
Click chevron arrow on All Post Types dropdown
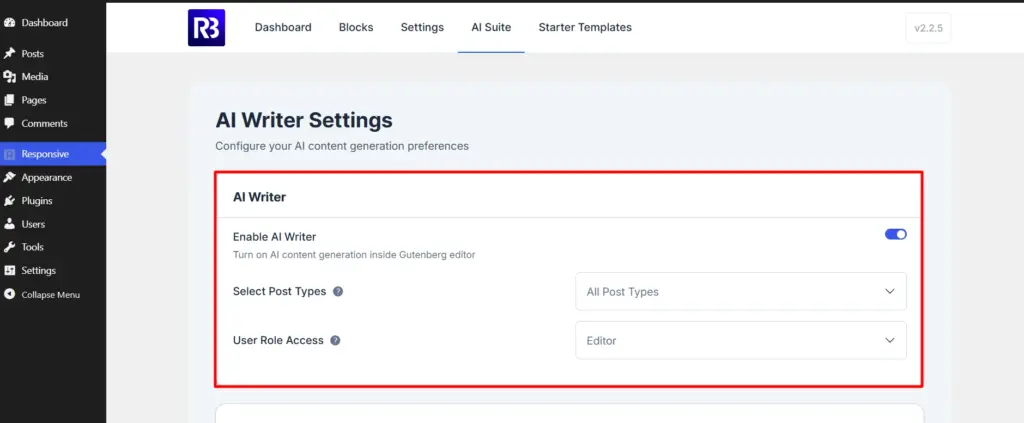[x=889, y=291]
